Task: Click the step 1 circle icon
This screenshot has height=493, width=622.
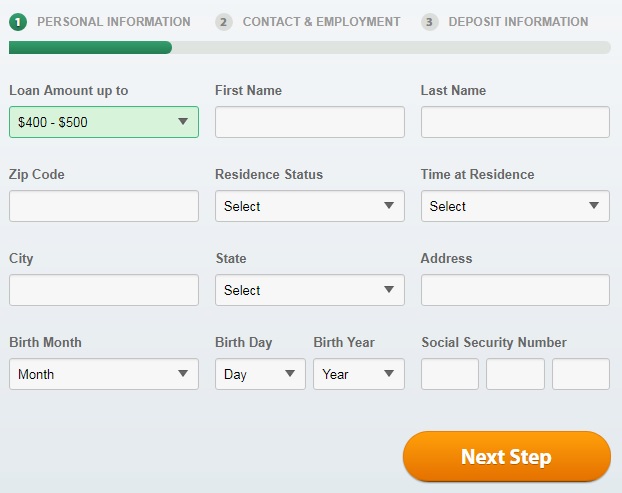Action: [x=18, y=22]
